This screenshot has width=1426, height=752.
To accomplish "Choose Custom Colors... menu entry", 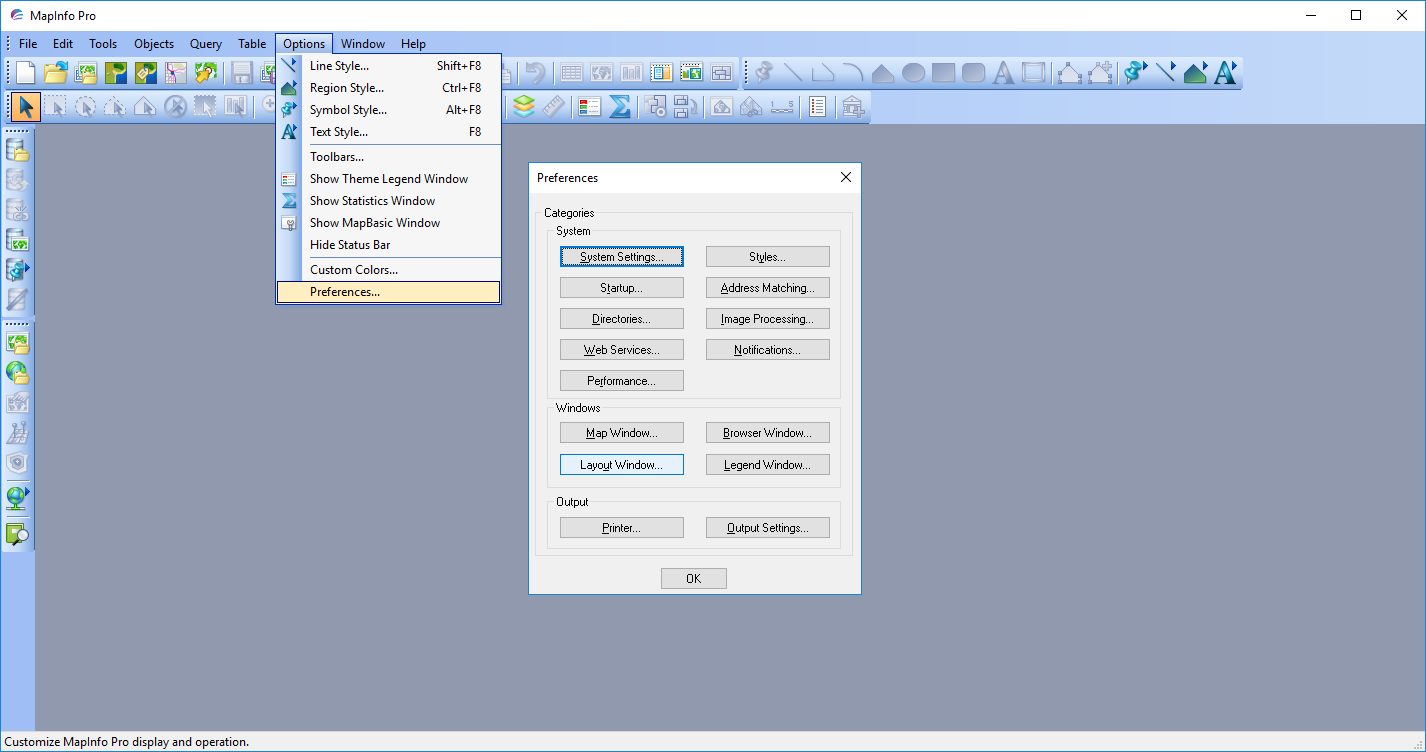I will [x=388, y=270].
